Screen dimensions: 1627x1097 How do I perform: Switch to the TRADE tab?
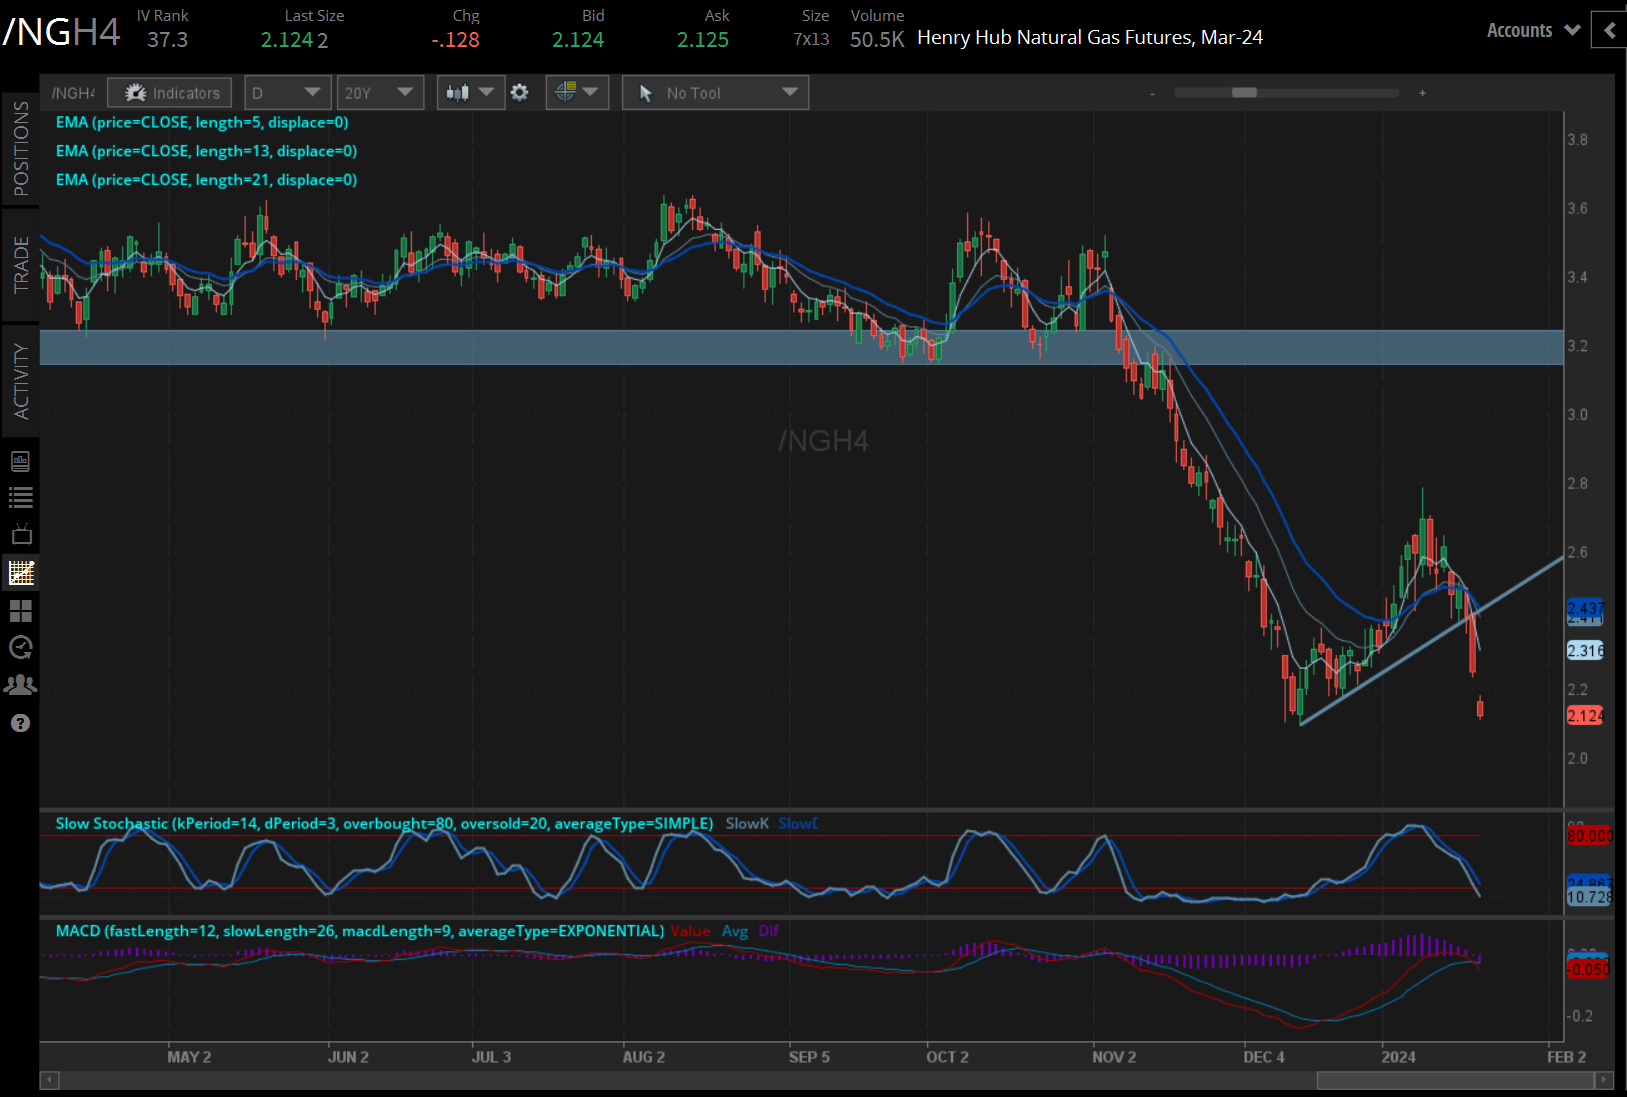coord(20,265)
